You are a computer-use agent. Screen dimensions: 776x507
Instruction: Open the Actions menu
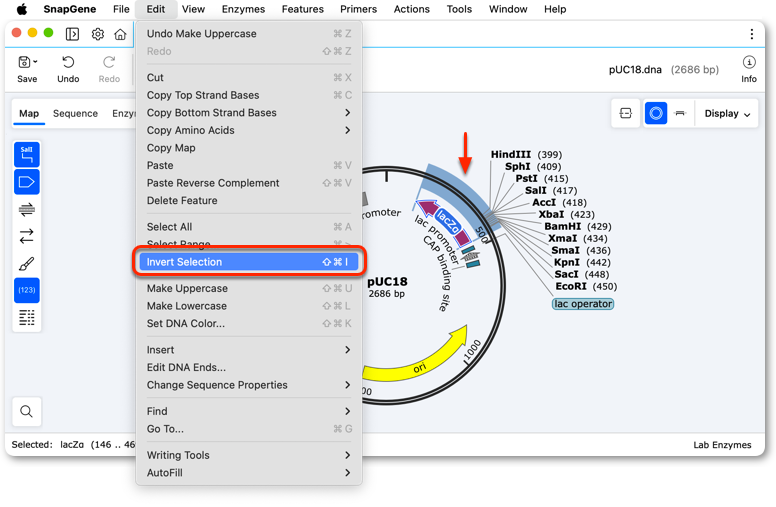[411, 9]
